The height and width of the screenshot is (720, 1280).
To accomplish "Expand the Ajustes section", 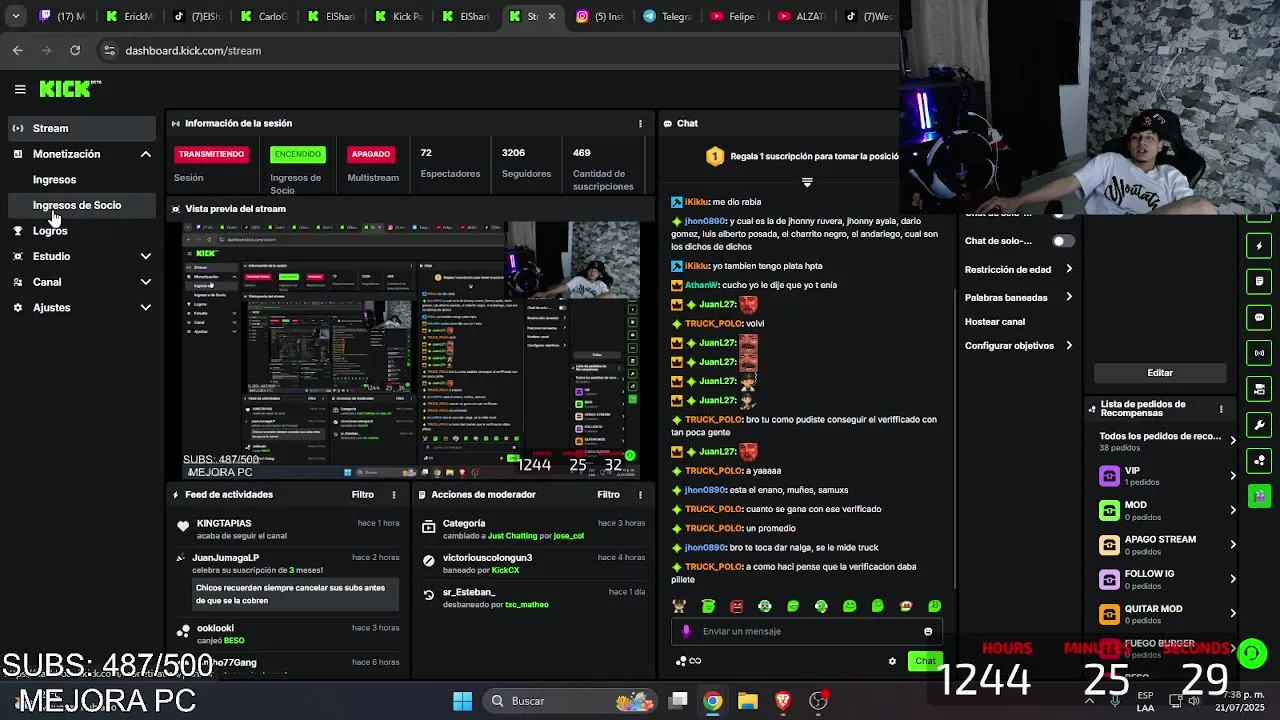I will [x=145, y=308].
